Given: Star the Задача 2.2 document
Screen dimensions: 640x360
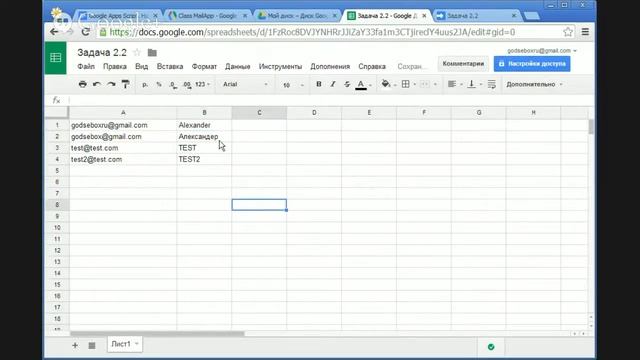Looking at the screenshot, I should point(137,53).
